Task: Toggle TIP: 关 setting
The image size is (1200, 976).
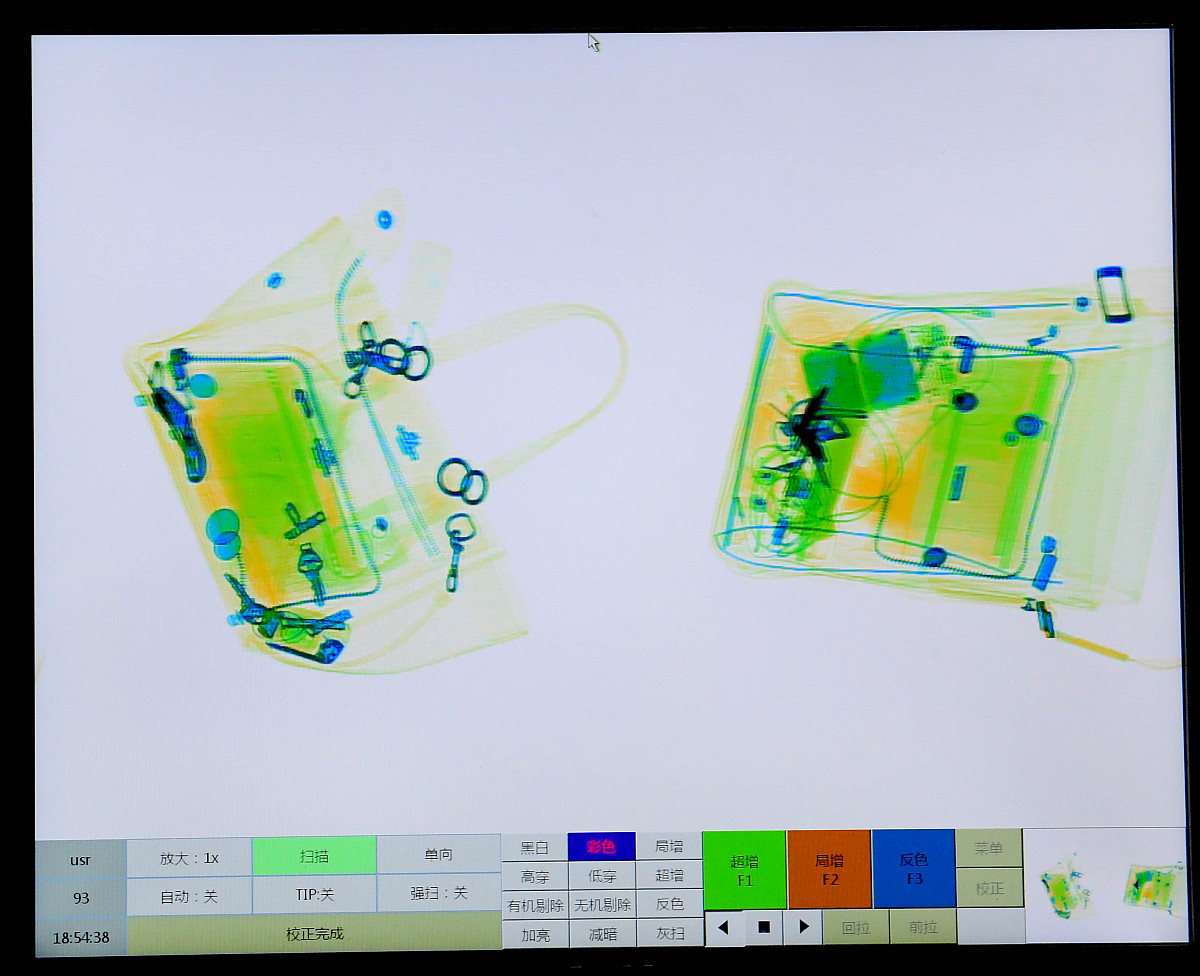Action: [314, 895]
